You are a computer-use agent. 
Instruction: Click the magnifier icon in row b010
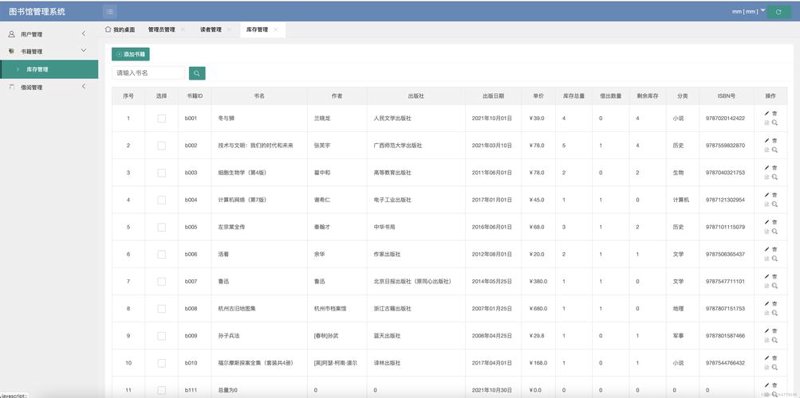tap(774, 367)
